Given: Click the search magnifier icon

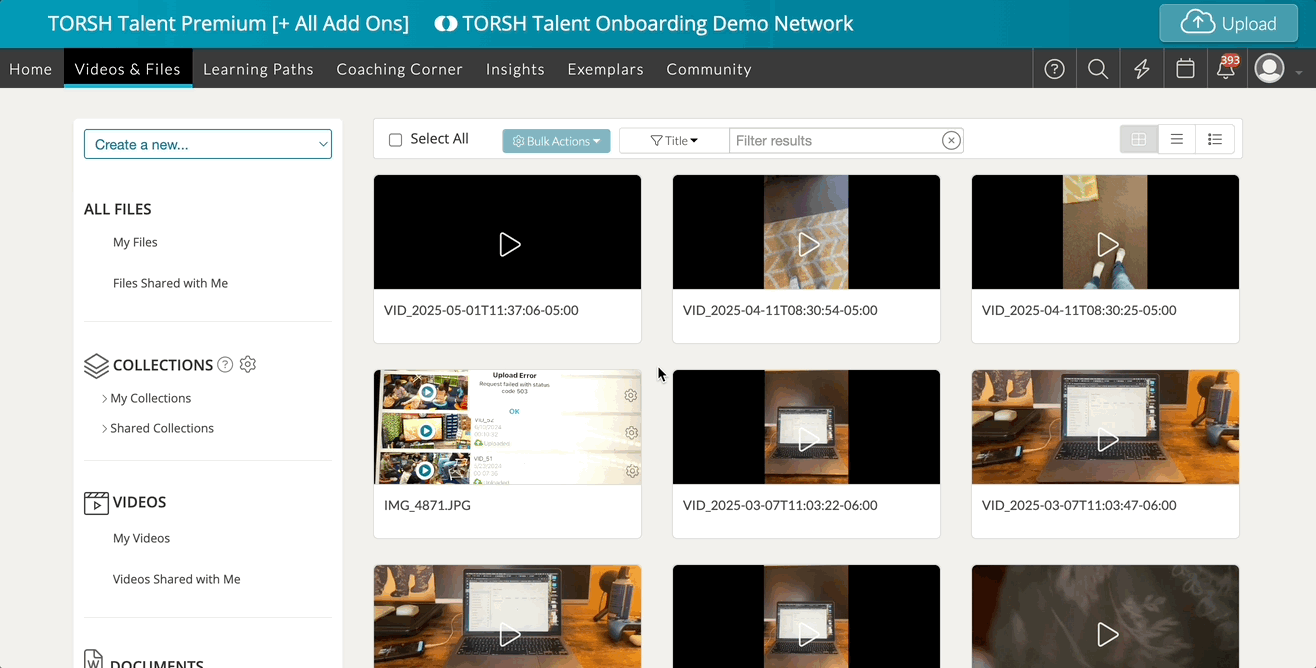Looking at the screenshot, I should click(1098, 69).
